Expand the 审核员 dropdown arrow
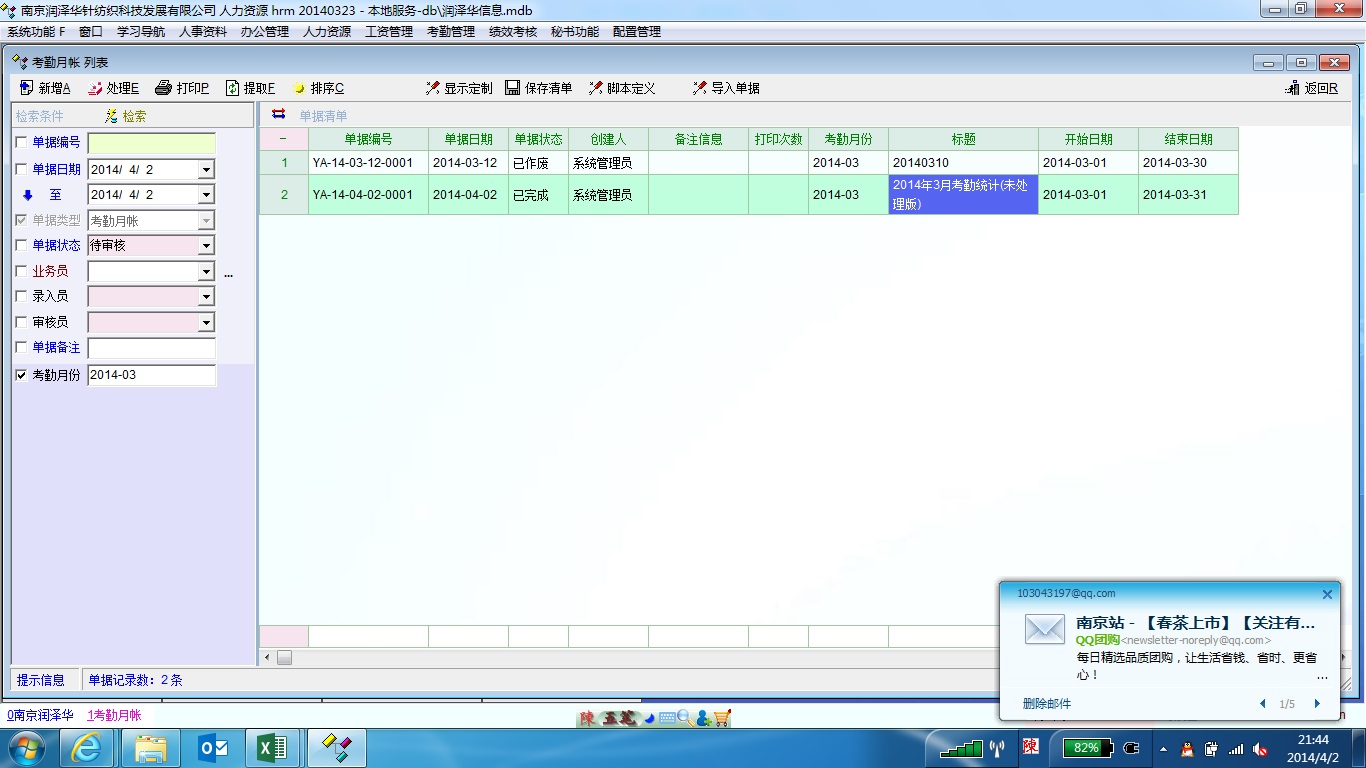Screen dimensions: 1366x768 coord(206,323)
